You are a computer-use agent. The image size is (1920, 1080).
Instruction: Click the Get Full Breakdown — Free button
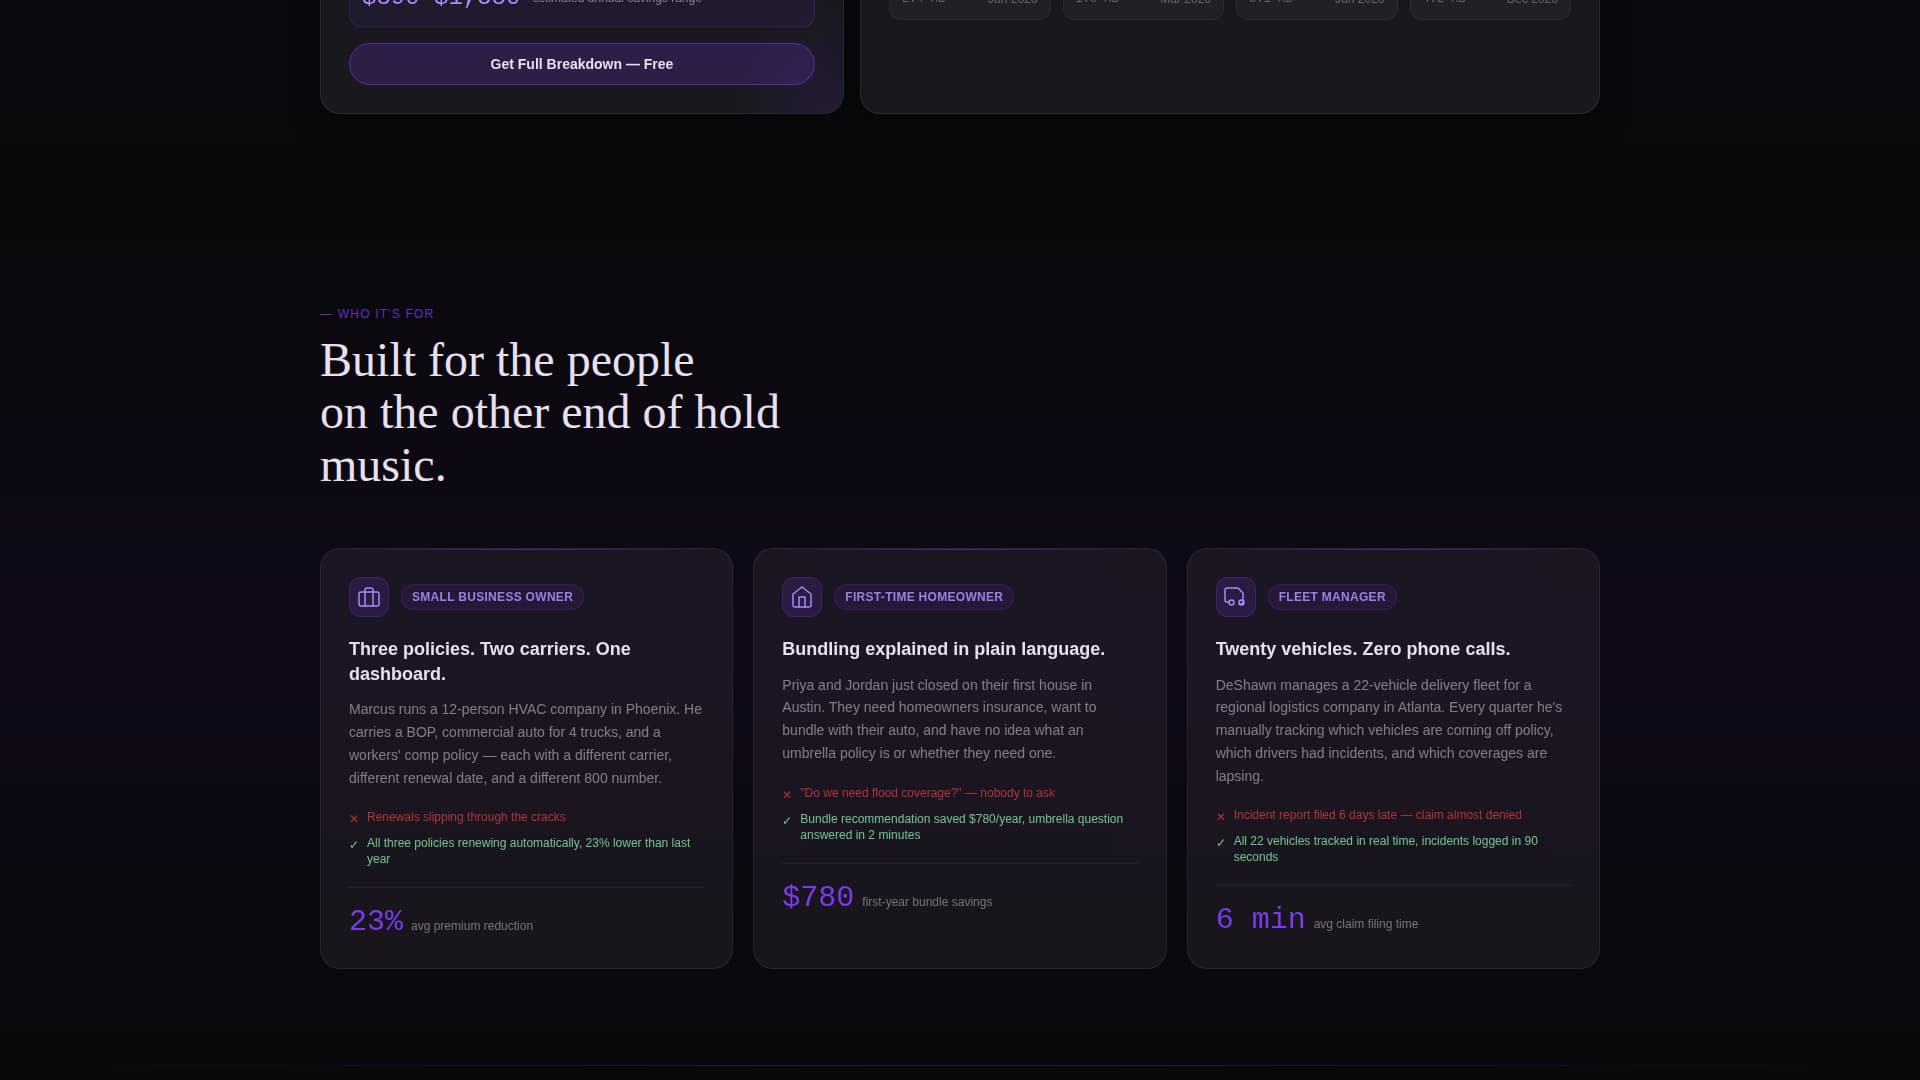coord(581,64)
